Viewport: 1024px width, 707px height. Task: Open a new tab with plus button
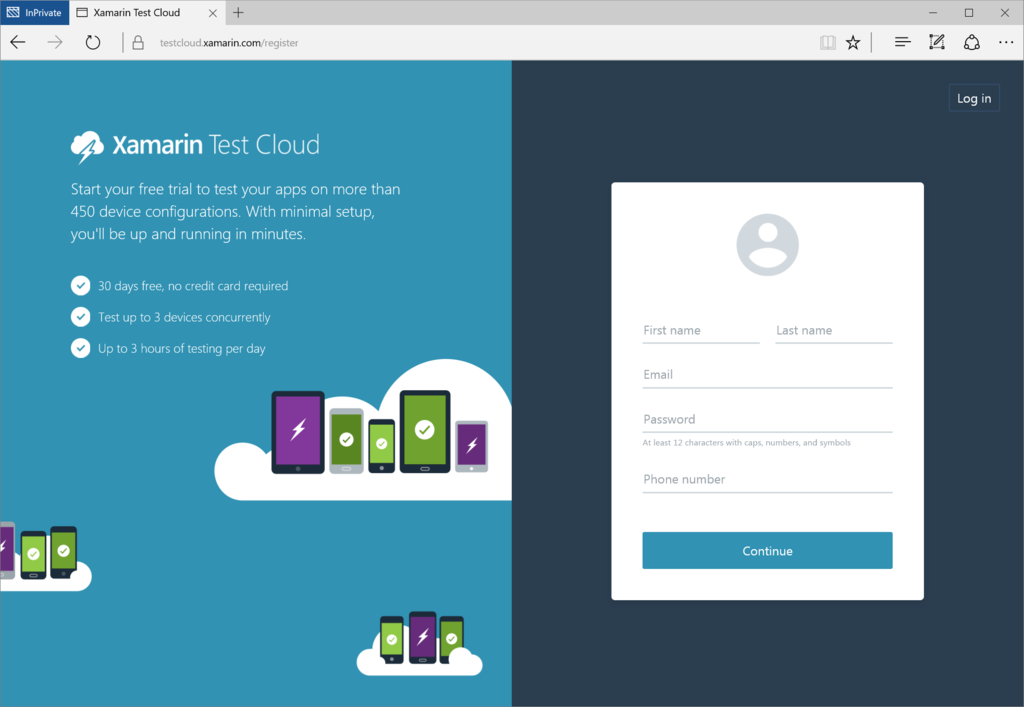[238, 12]
